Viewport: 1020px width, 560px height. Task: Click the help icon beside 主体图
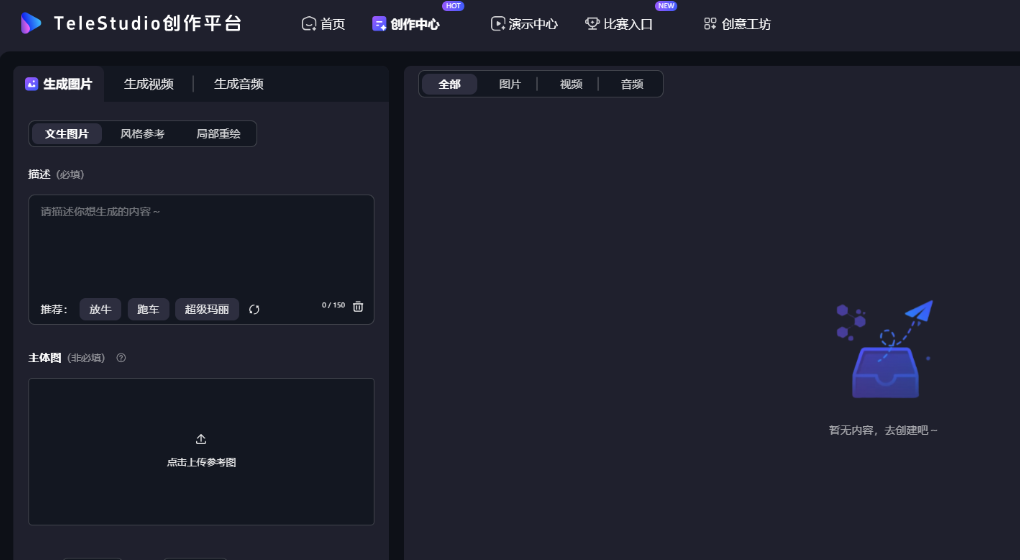[121, 358]
